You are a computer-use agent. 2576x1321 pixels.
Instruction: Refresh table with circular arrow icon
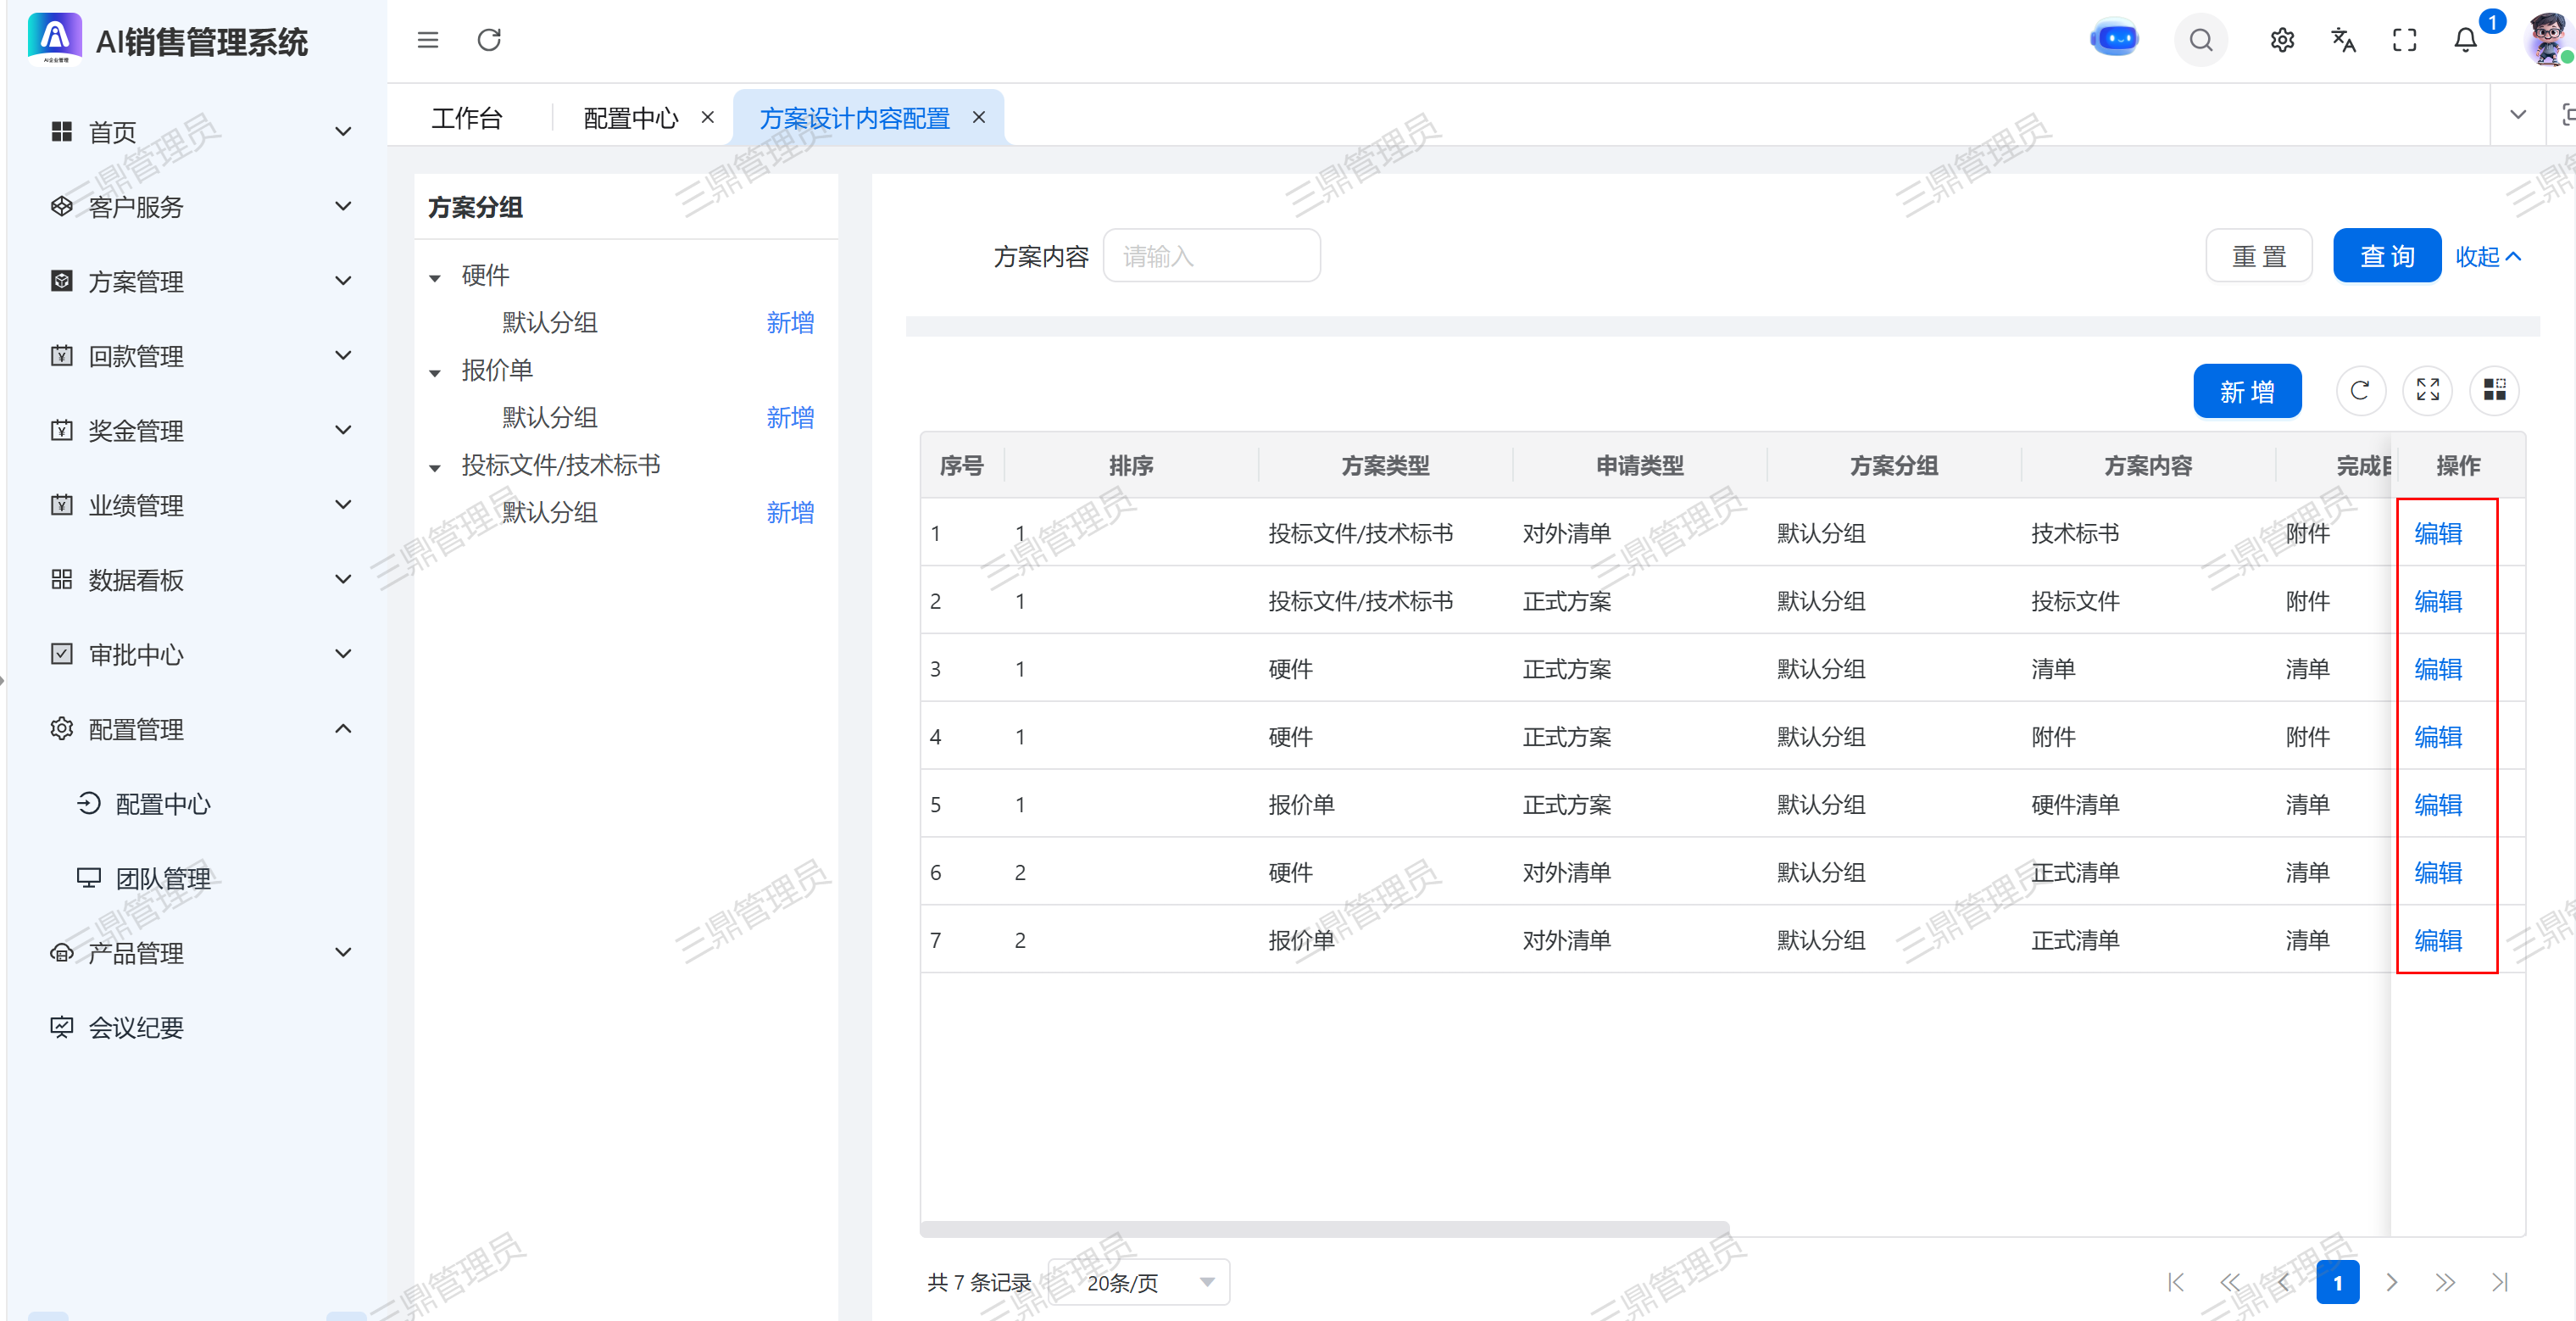2359,390
